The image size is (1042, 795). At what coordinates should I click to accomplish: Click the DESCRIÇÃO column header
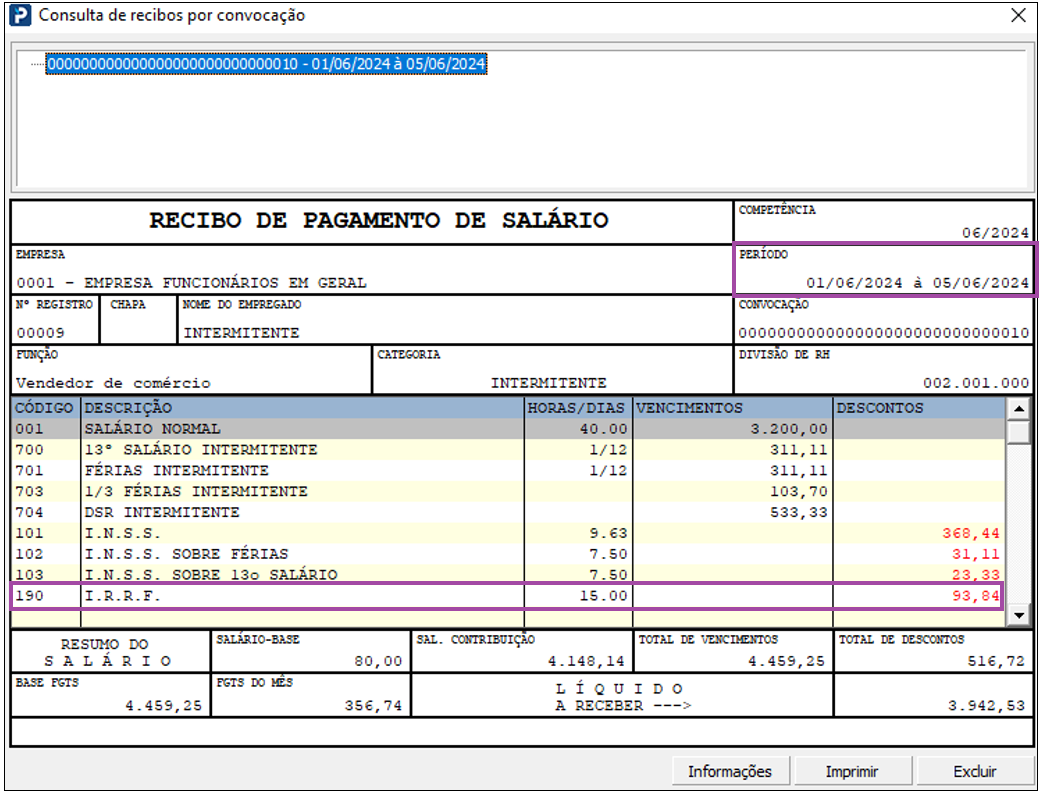click(303, 407)
